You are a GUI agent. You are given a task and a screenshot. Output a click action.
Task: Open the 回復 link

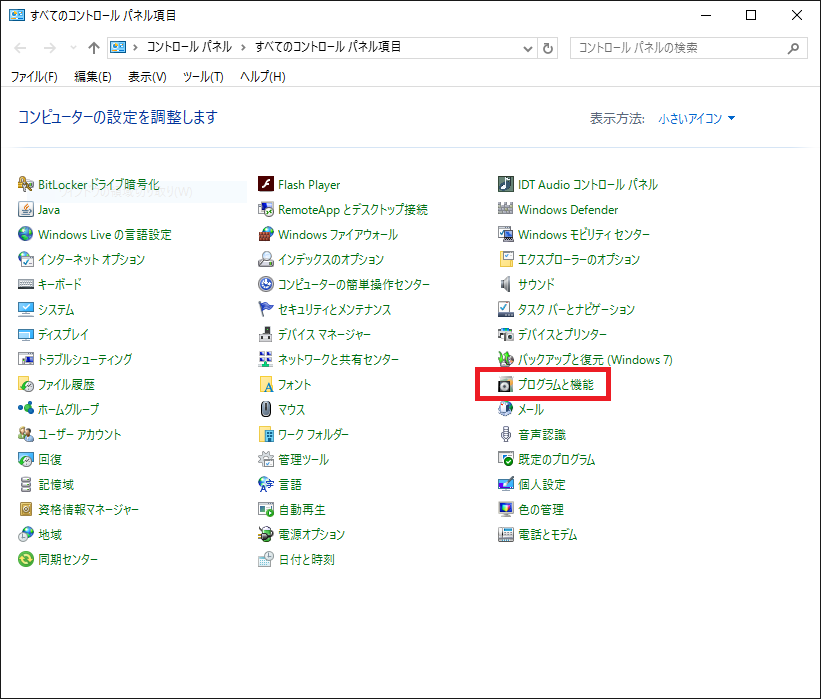50,460
